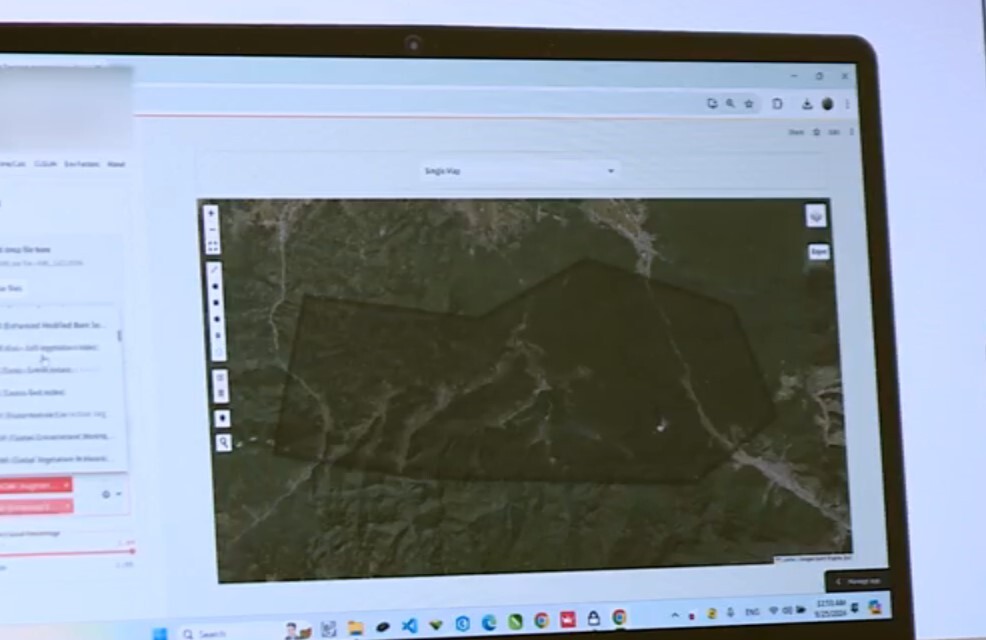The width and height of the screenshot is (986, 640).
Task: Open the map search magnifier tool
Action: [x=223, y=442]
